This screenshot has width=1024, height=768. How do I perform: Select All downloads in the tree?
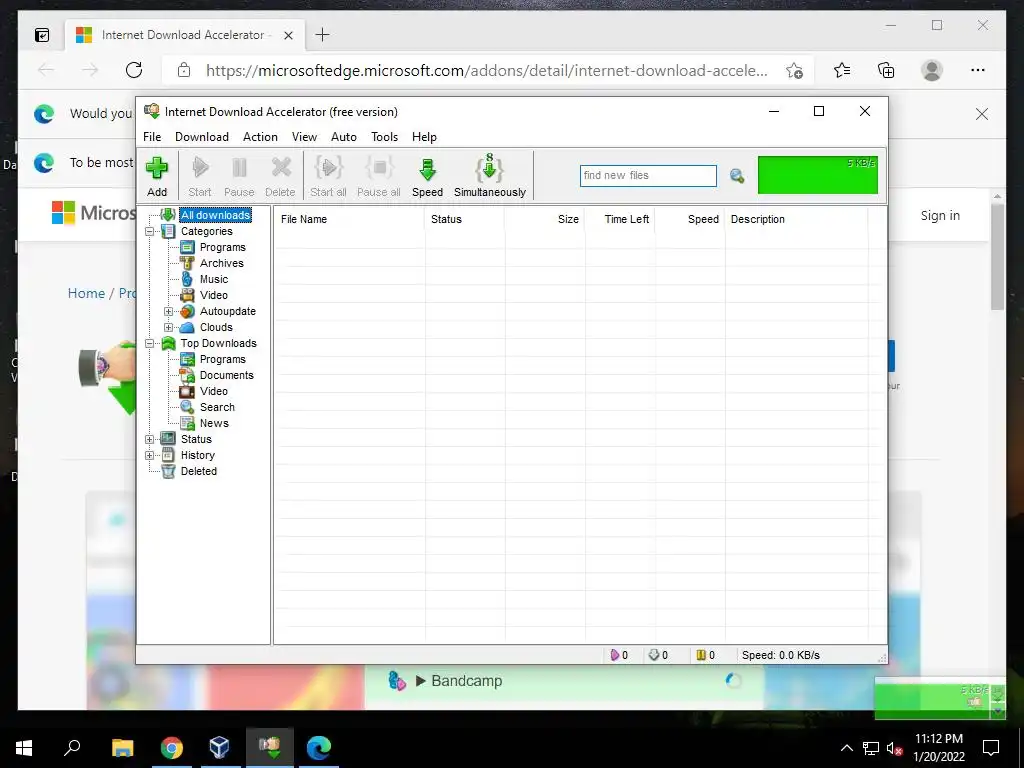coord(216,215)
